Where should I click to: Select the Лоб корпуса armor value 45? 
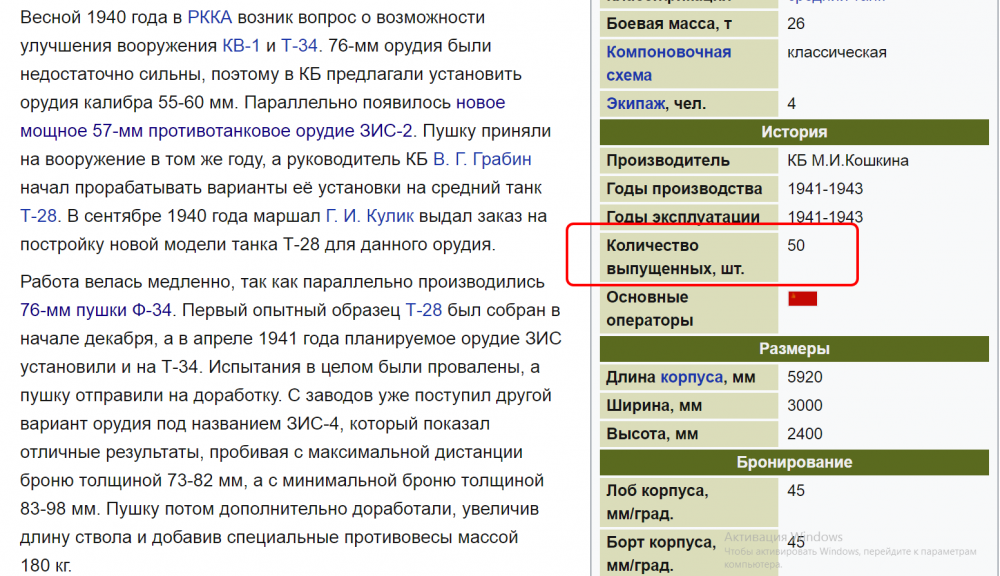pyautogui.click(x=796, y=491)
